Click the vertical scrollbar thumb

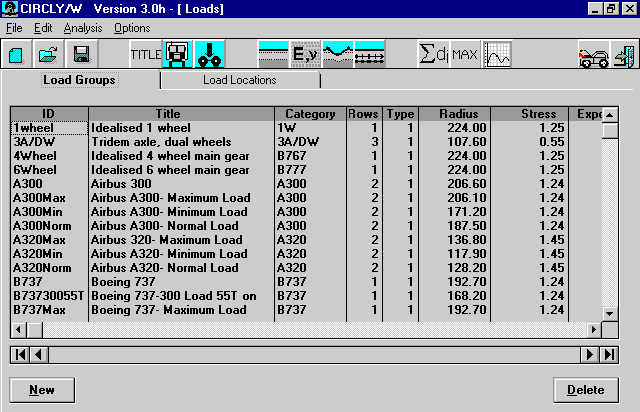(610, 131)
